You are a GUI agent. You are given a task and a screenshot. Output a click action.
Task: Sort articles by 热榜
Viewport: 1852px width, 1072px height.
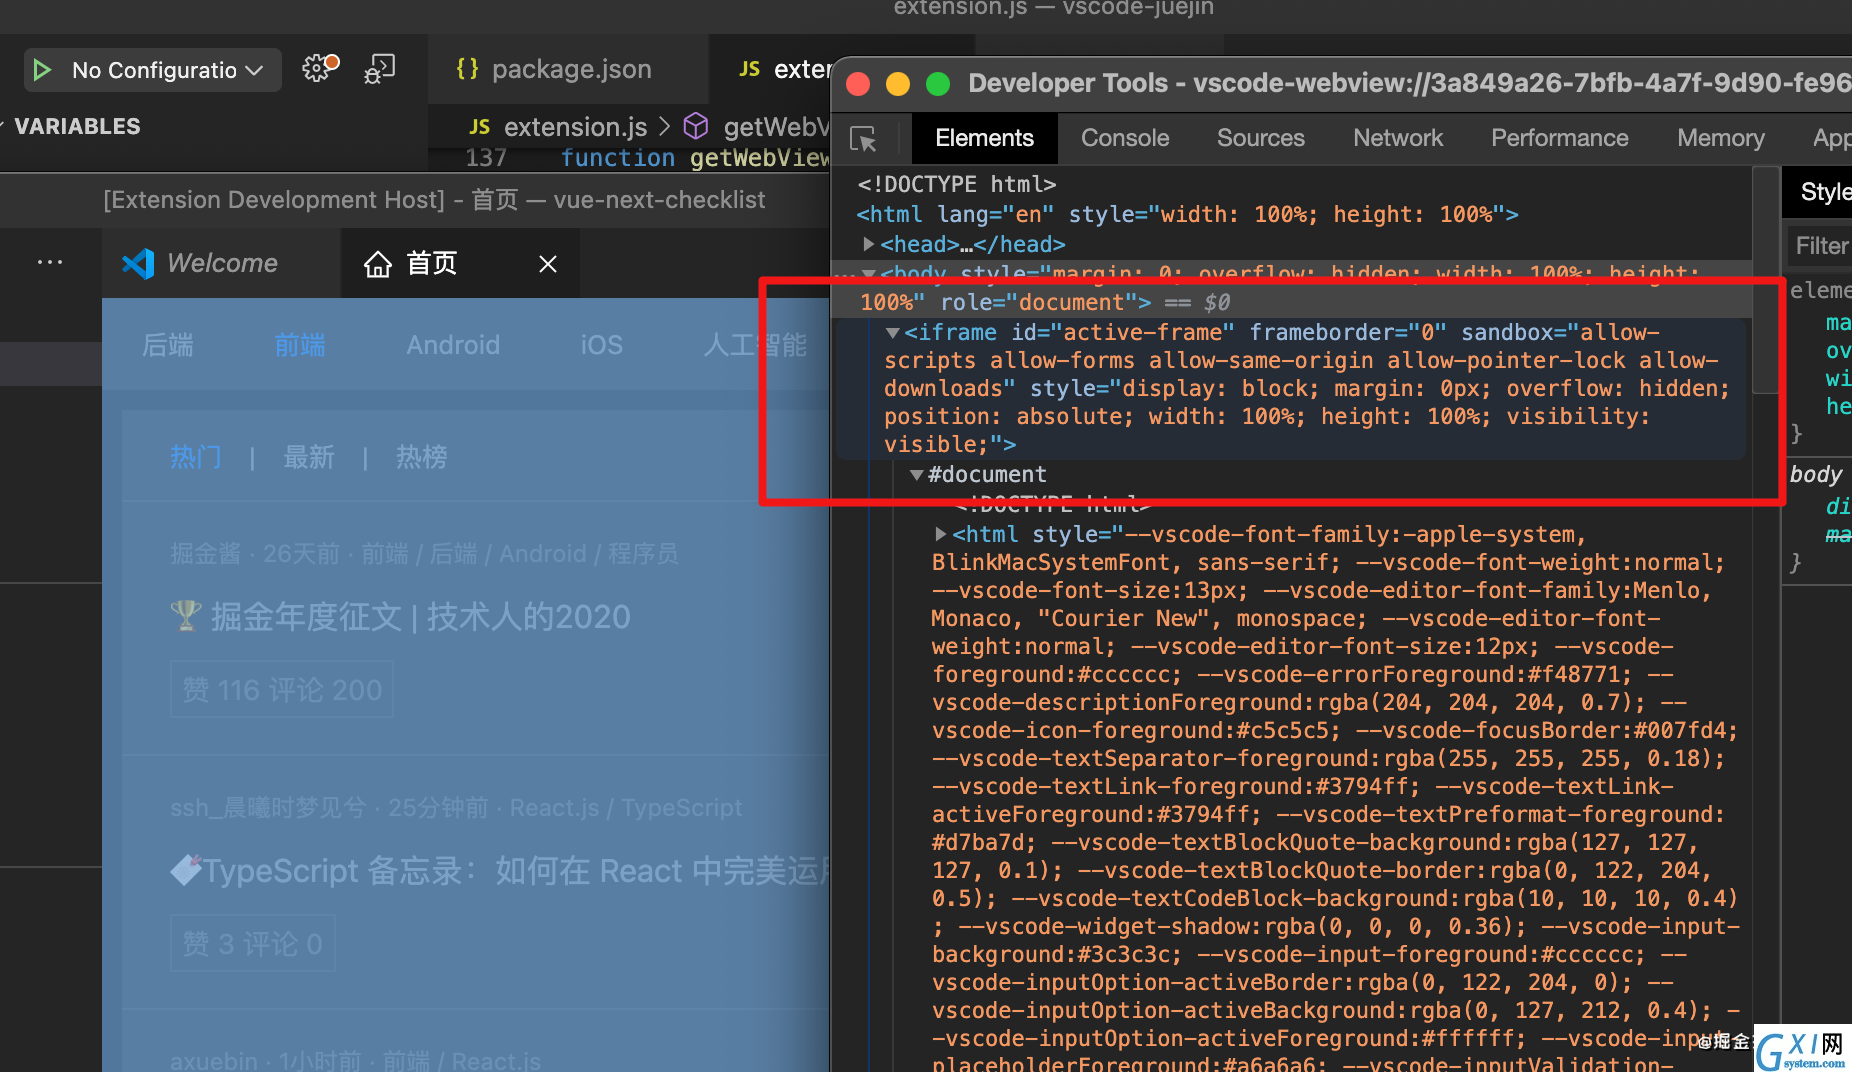tap(422, 457)
